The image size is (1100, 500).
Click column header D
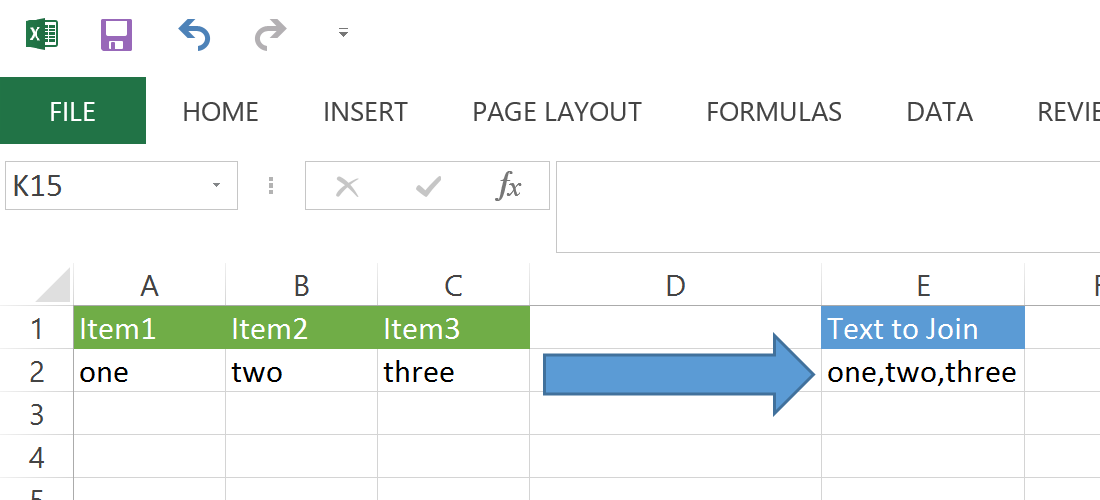(x=676, y=285)
